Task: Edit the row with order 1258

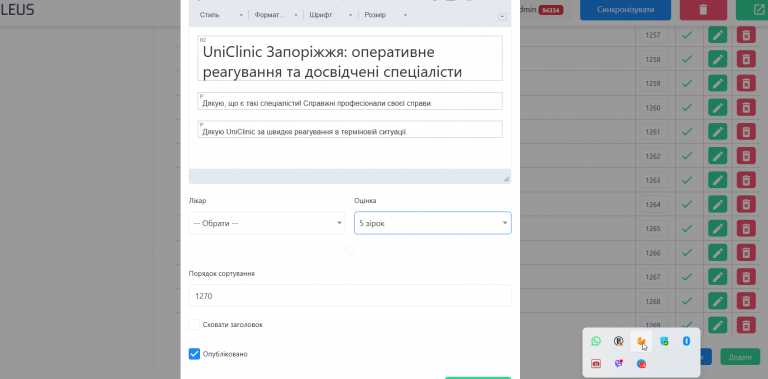Action: pos(718,59)
